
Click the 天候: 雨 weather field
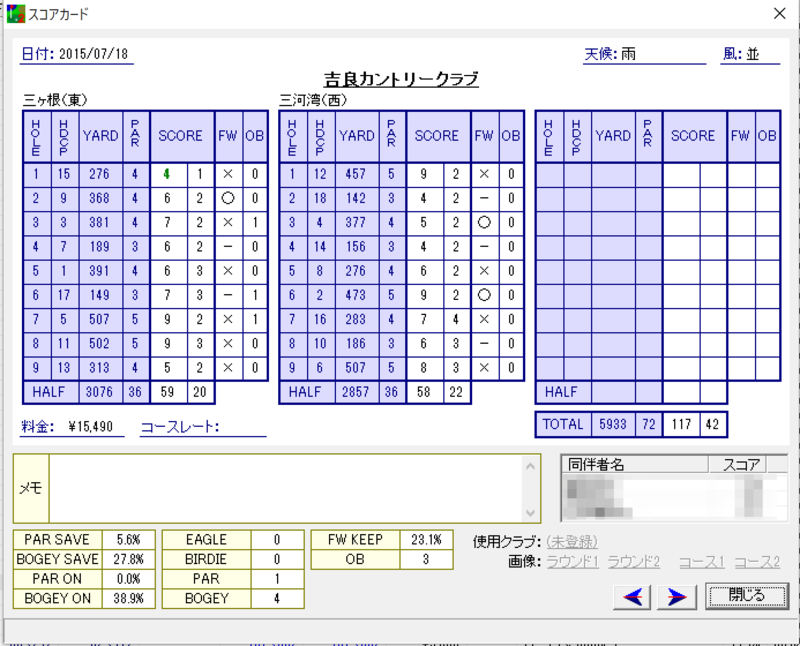(644, 54)
